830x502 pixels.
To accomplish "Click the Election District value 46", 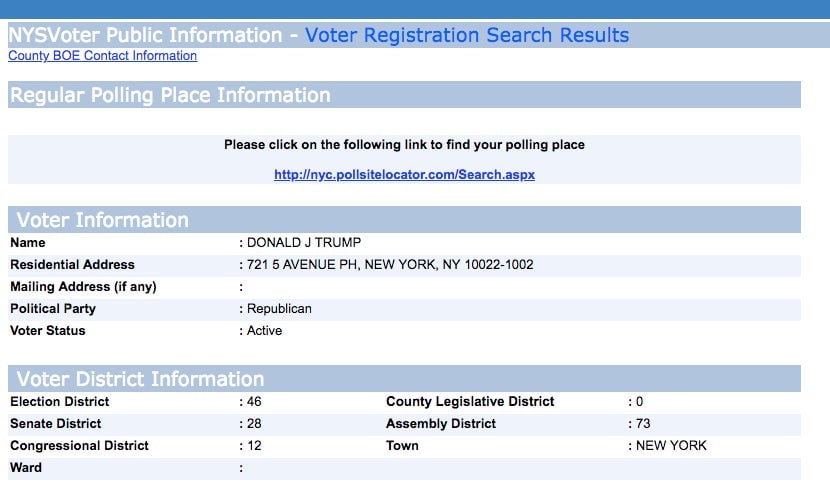I will pos(254,402).
